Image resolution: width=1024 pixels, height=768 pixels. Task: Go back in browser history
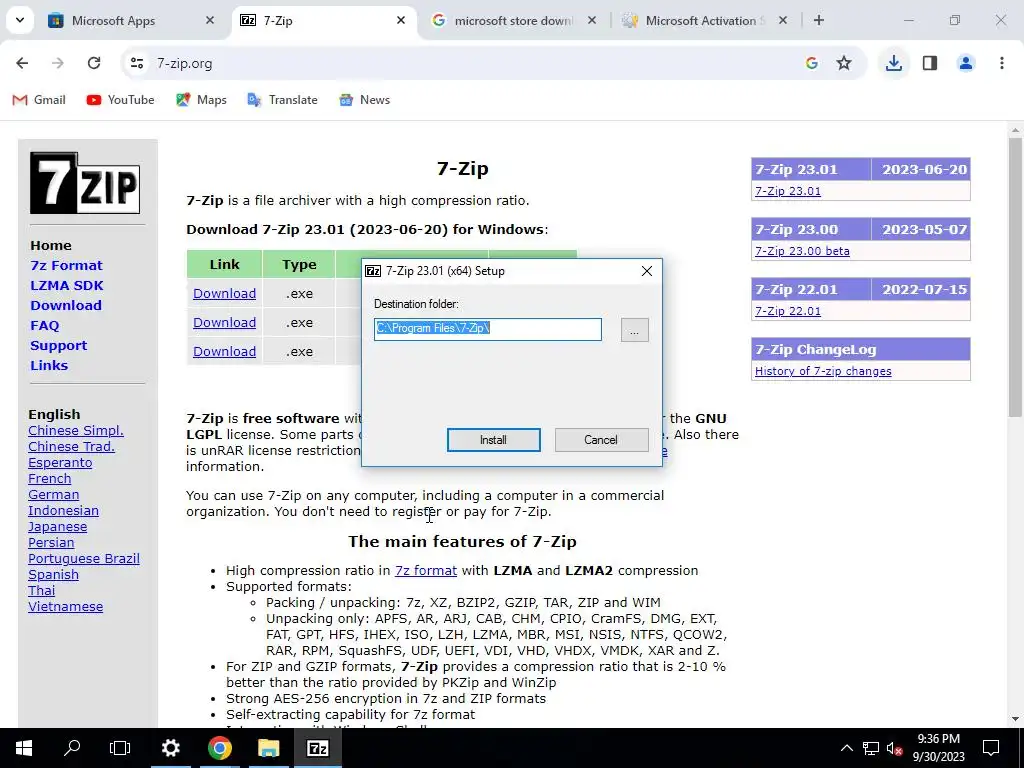point(22,63)
